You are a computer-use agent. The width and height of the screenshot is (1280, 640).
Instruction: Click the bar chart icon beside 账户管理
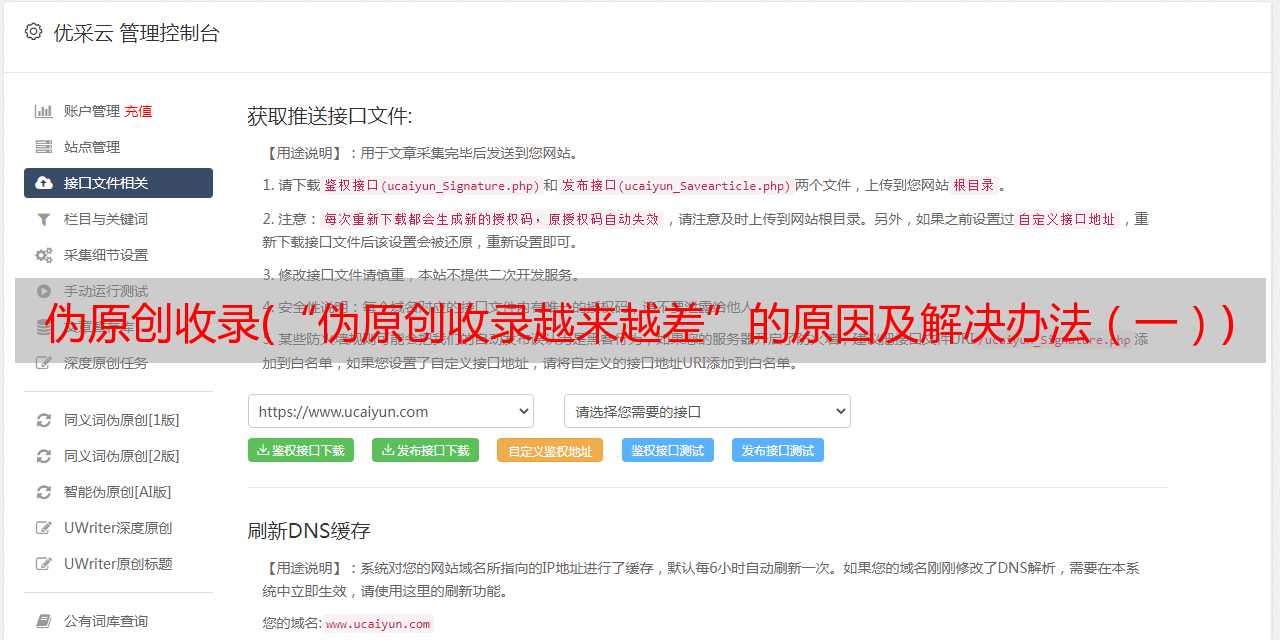coord(44,111)
